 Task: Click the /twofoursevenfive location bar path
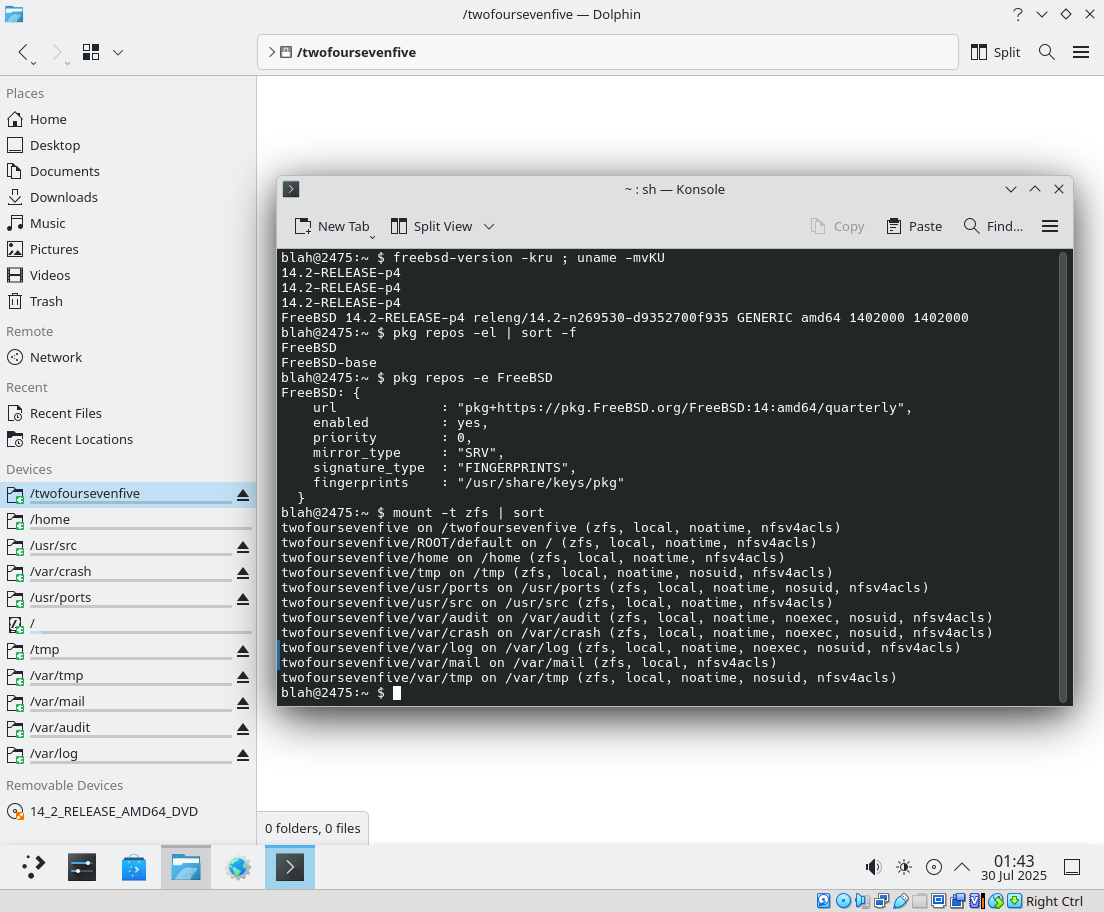coord(356,52)
